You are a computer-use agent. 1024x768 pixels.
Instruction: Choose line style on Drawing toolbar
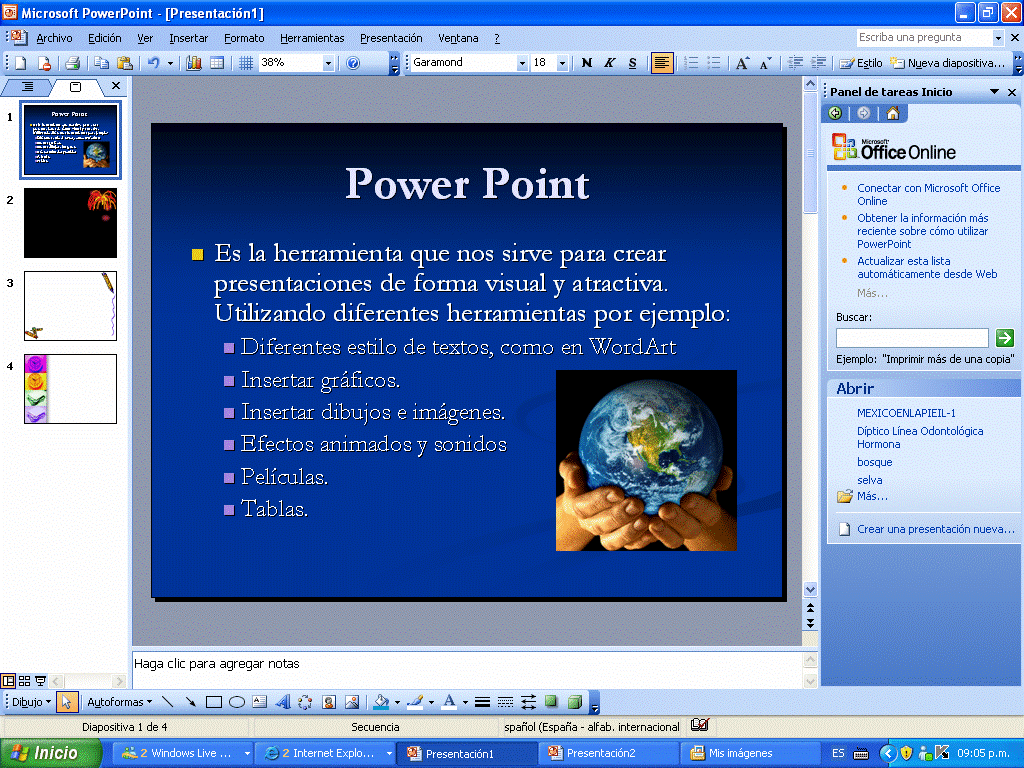(482, 702)
